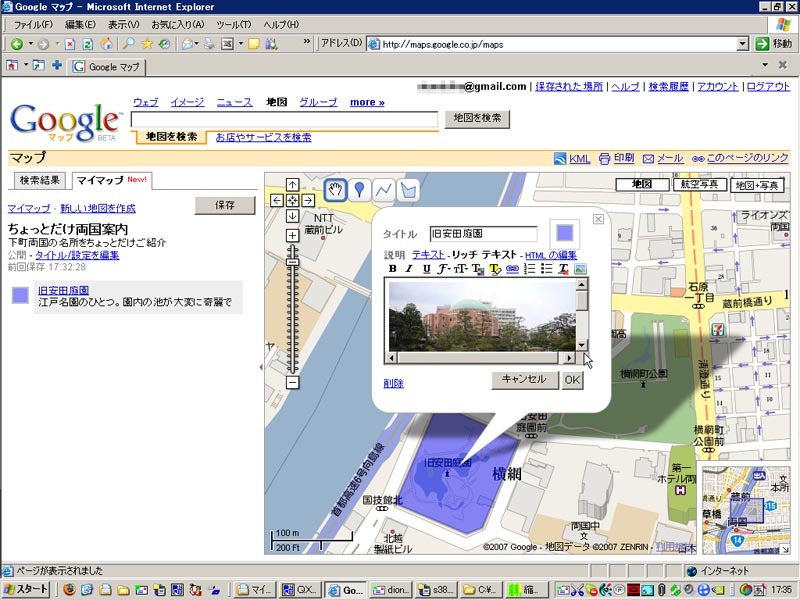Open 編集 menu

click(80, 24)
